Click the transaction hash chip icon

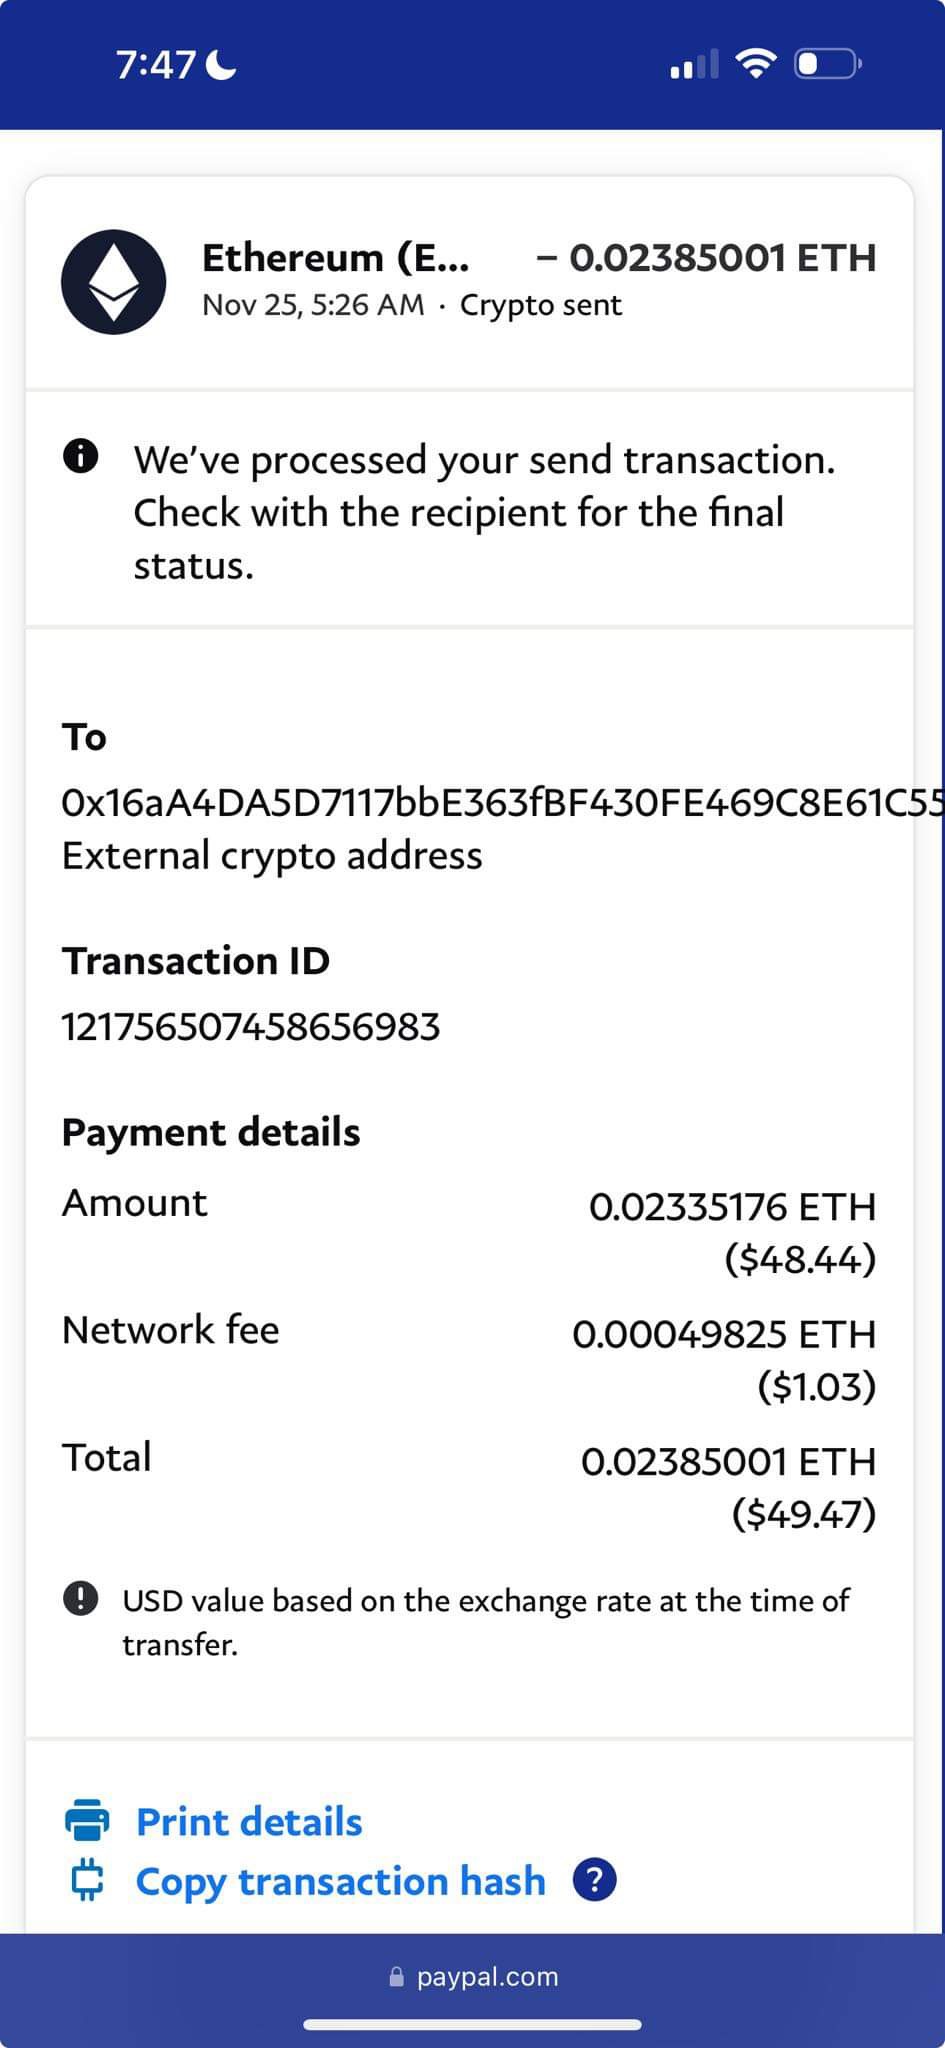87,1880
